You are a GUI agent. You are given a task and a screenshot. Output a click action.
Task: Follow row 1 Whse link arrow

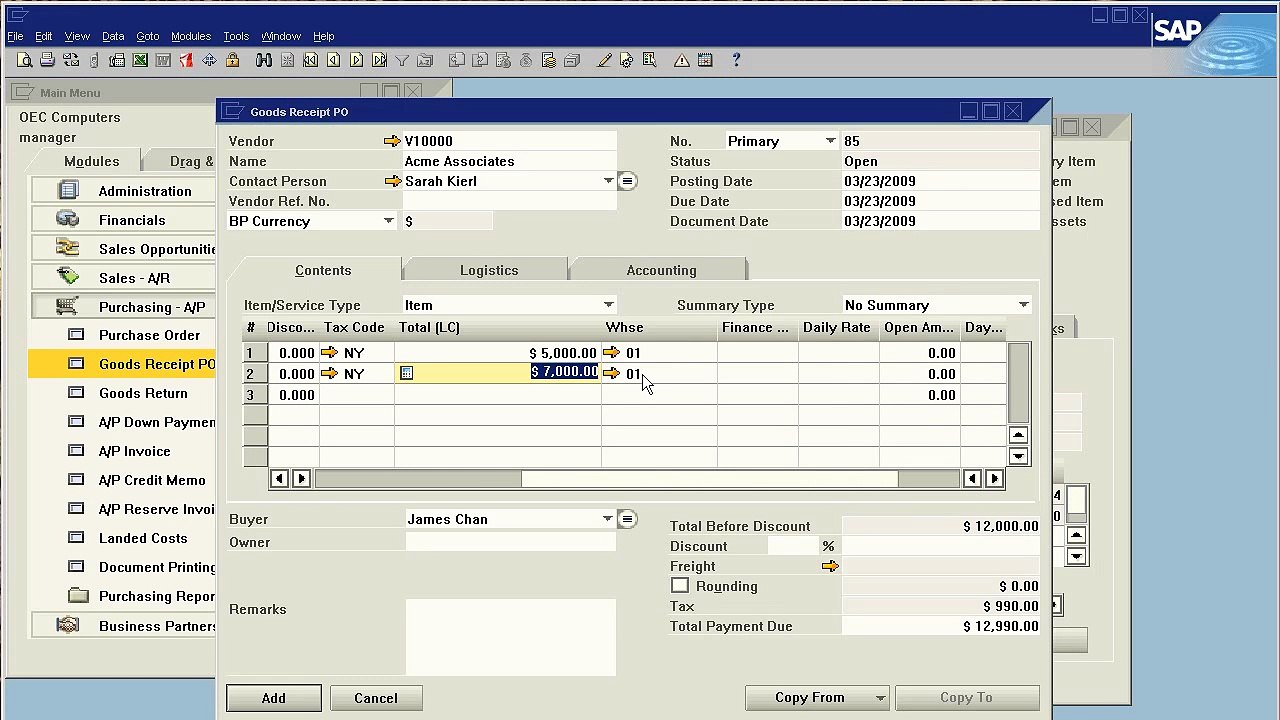click(x=611, y=353)
